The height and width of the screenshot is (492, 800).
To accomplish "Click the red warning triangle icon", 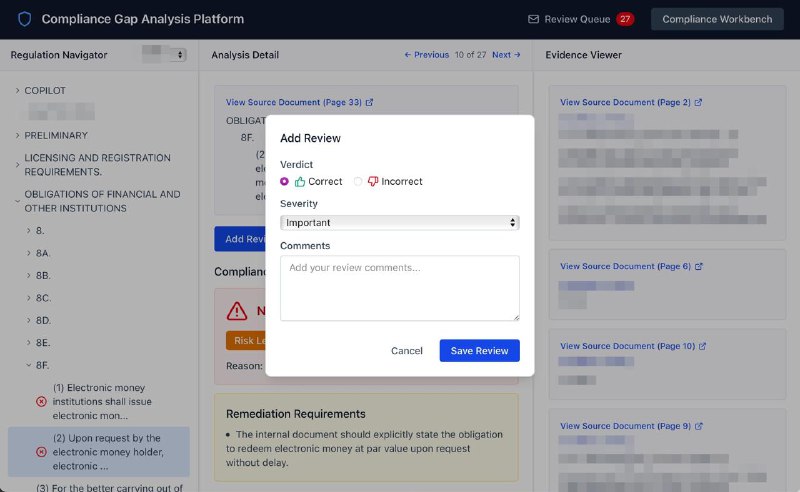I will coord(237,311).
